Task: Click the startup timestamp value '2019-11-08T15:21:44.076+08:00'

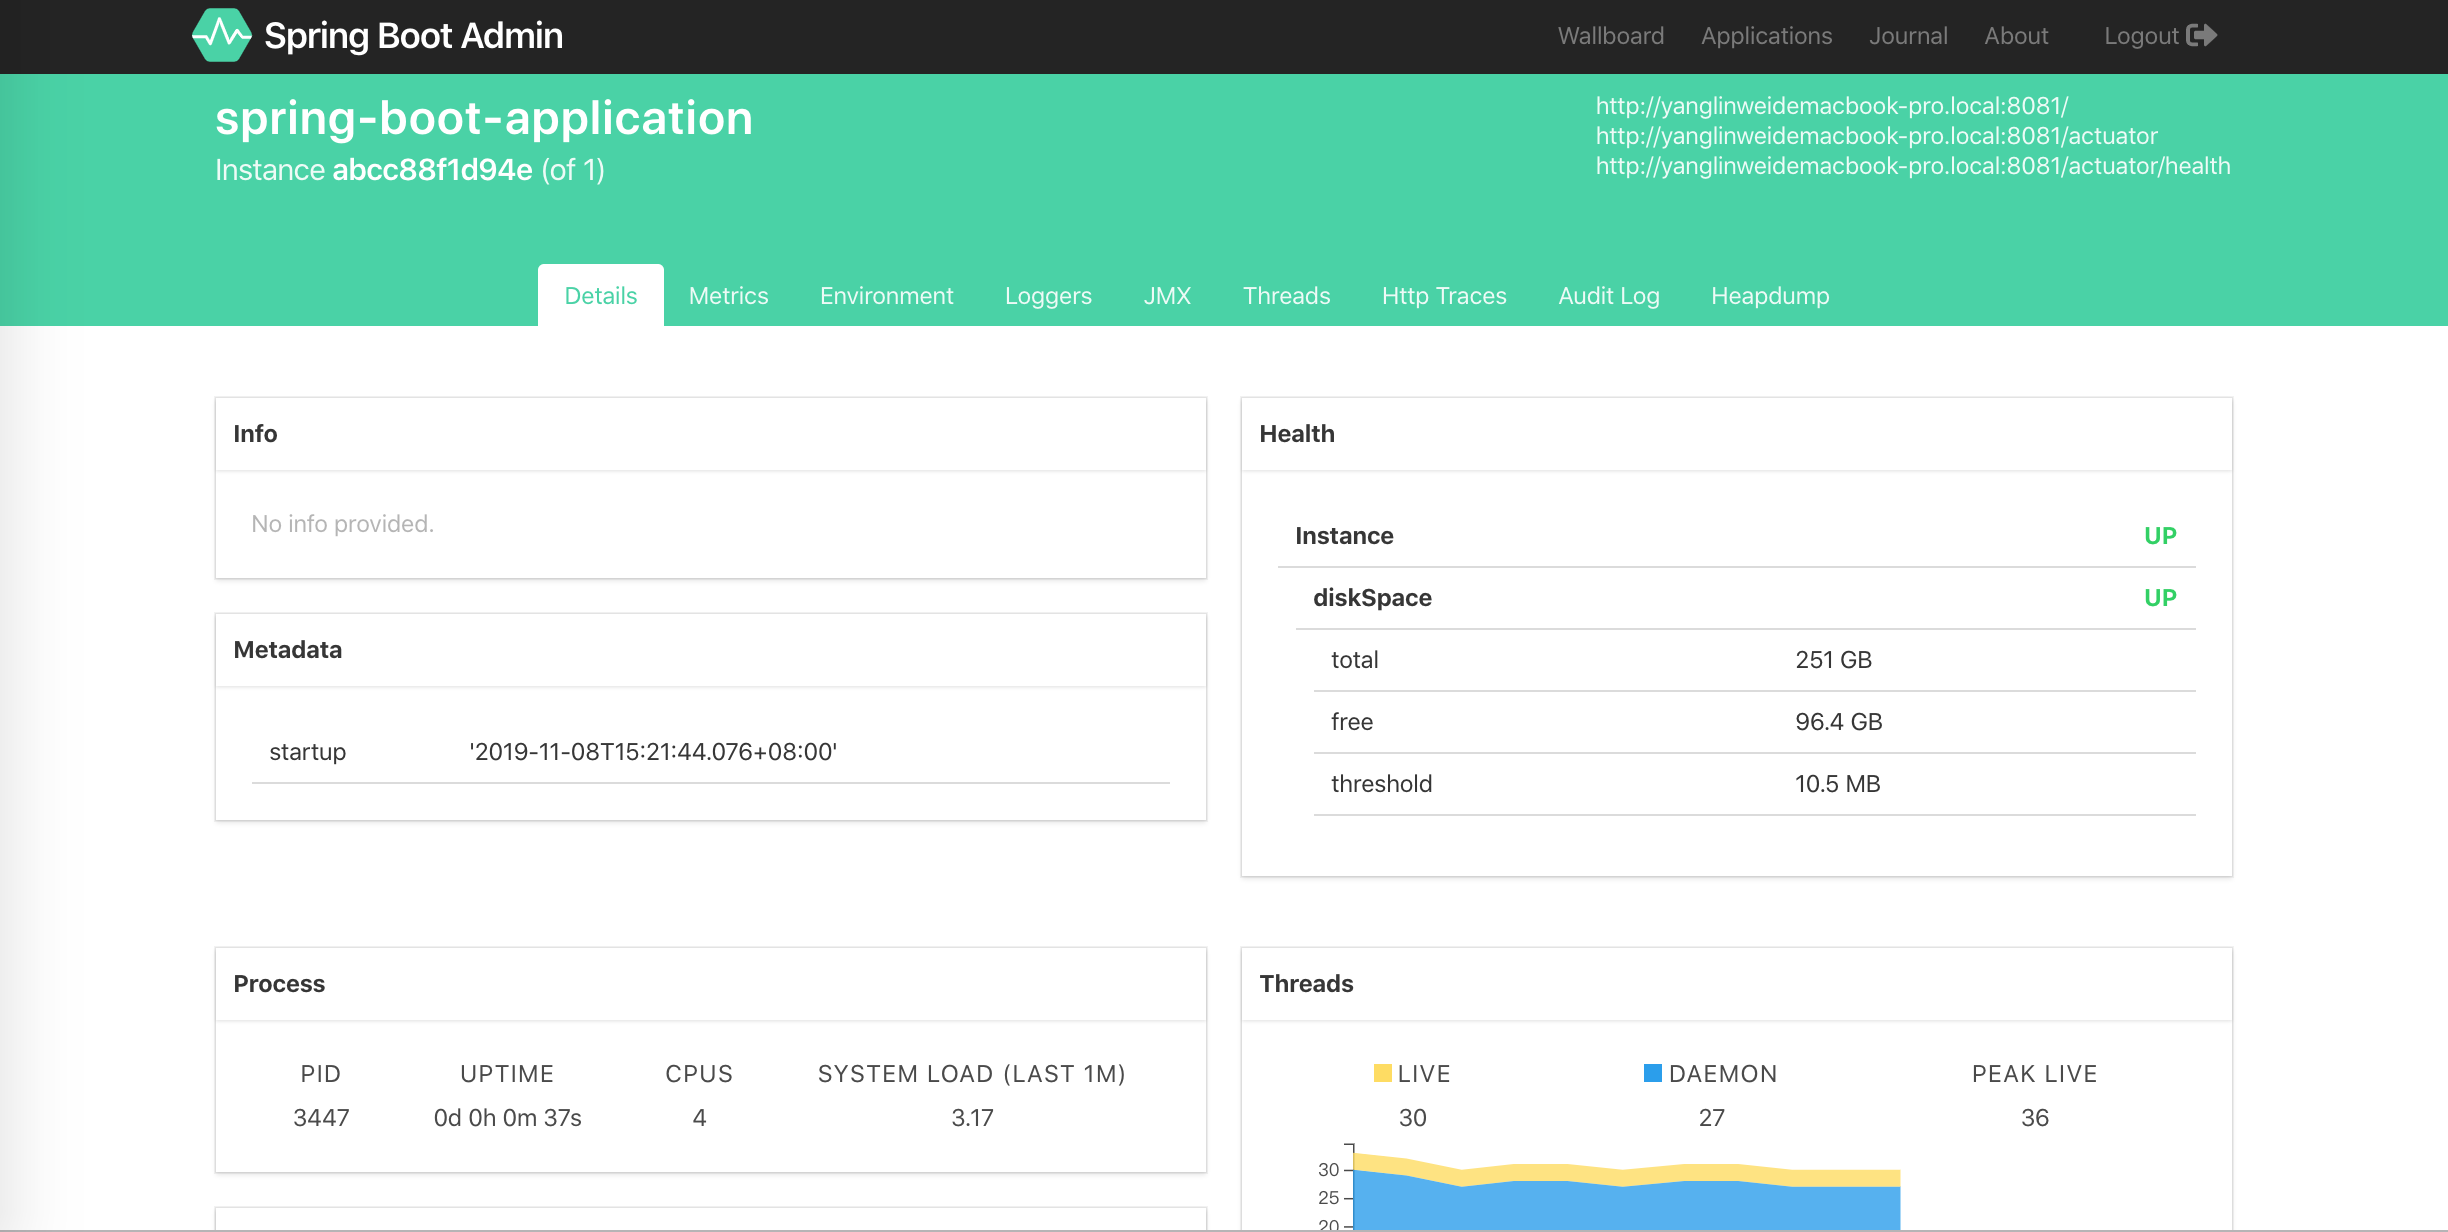Action: point(653,751)
